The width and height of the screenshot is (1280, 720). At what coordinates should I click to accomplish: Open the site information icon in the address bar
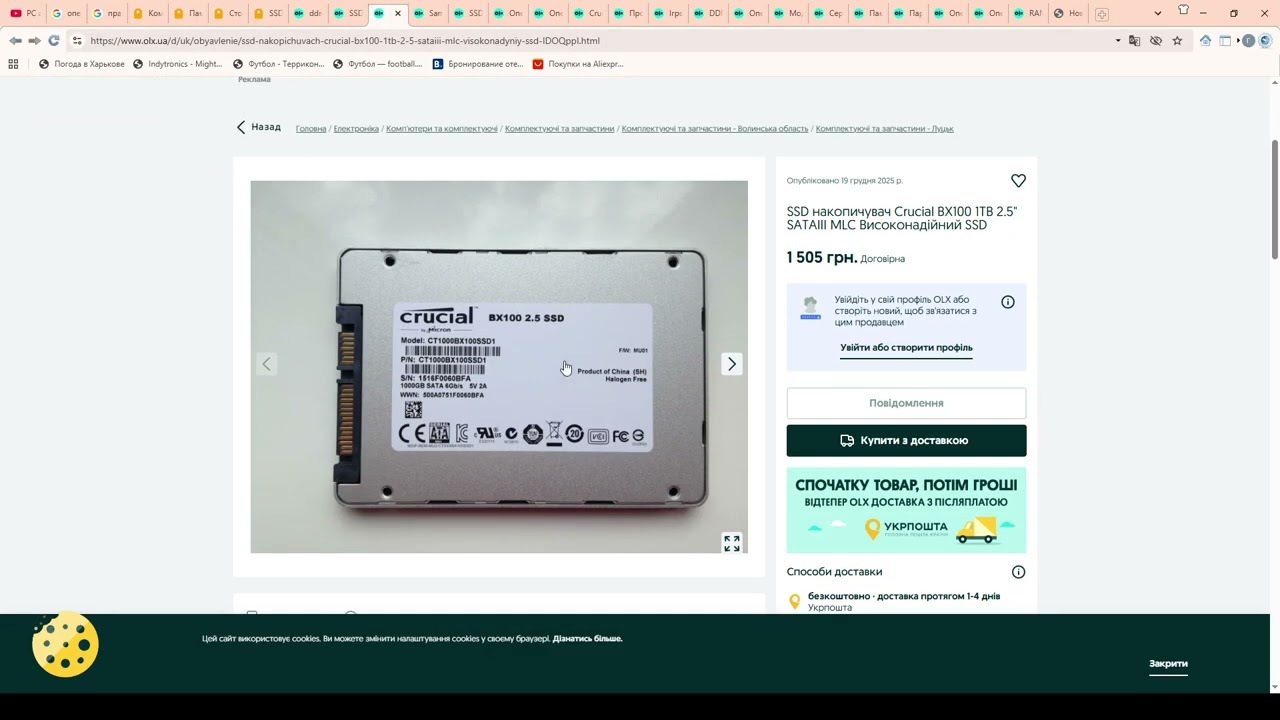pos(77,41)
